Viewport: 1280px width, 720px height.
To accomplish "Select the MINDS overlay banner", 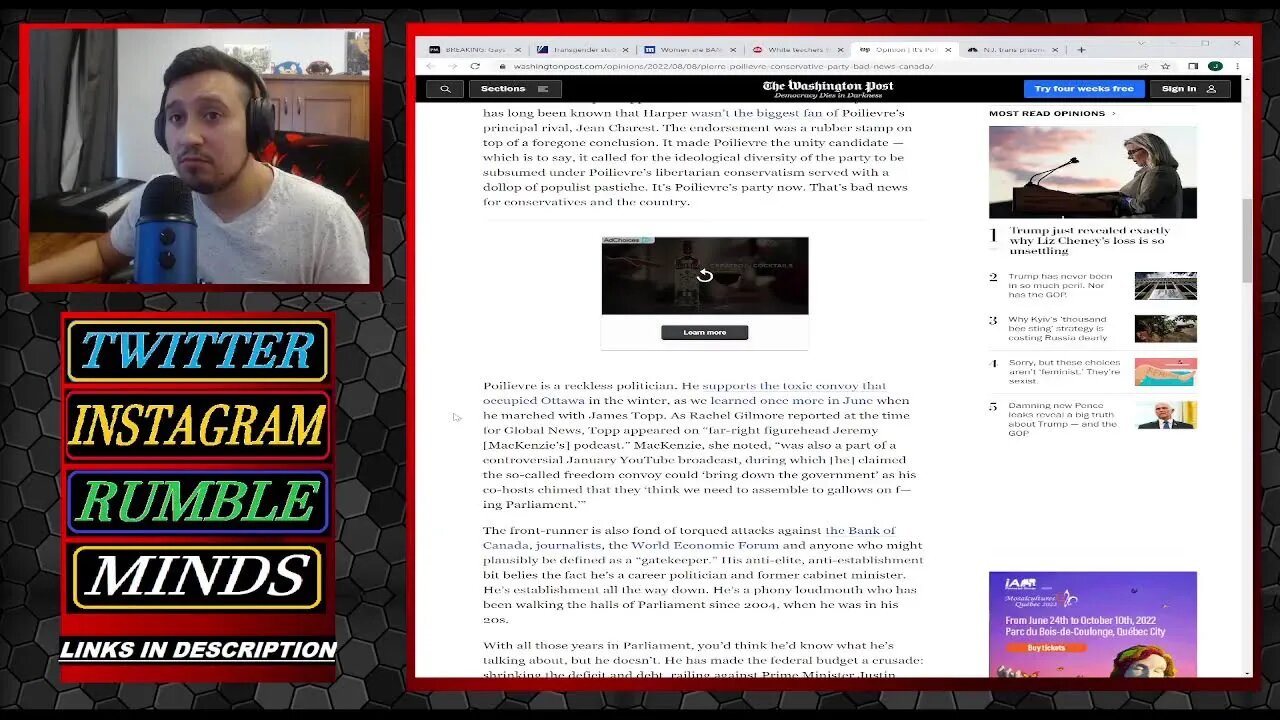I will pos(197,577).
